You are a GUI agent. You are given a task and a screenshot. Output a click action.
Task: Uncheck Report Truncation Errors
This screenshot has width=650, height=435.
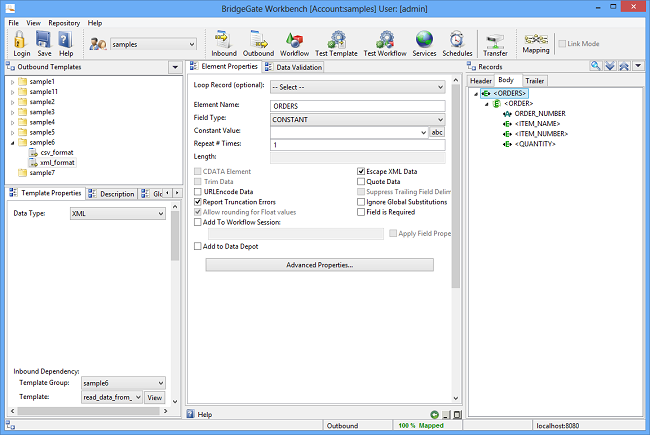(x=198, y=202)
